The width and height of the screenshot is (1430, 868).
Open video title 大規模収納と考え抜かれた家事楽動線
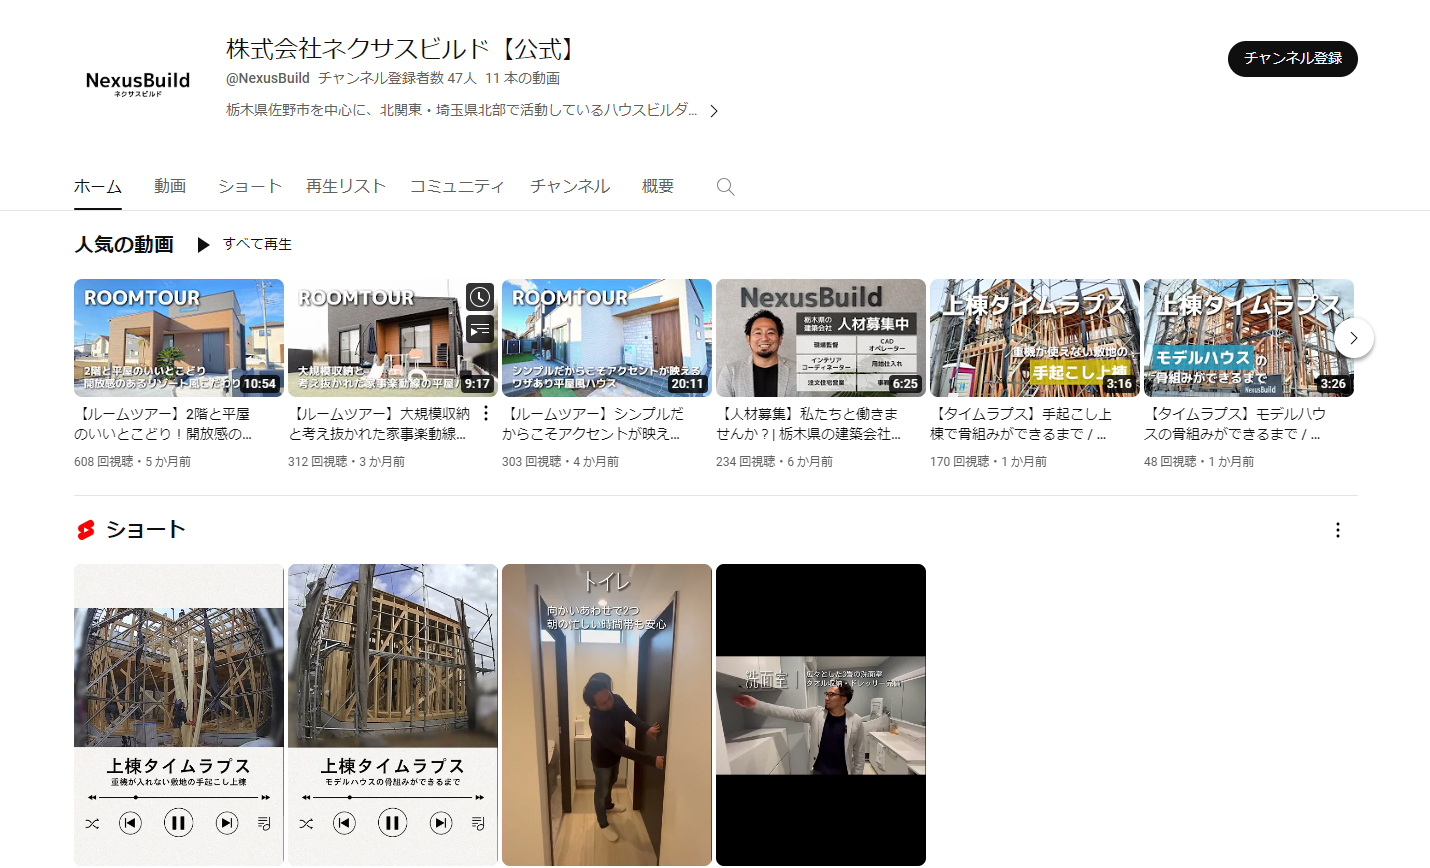point(379,424)
